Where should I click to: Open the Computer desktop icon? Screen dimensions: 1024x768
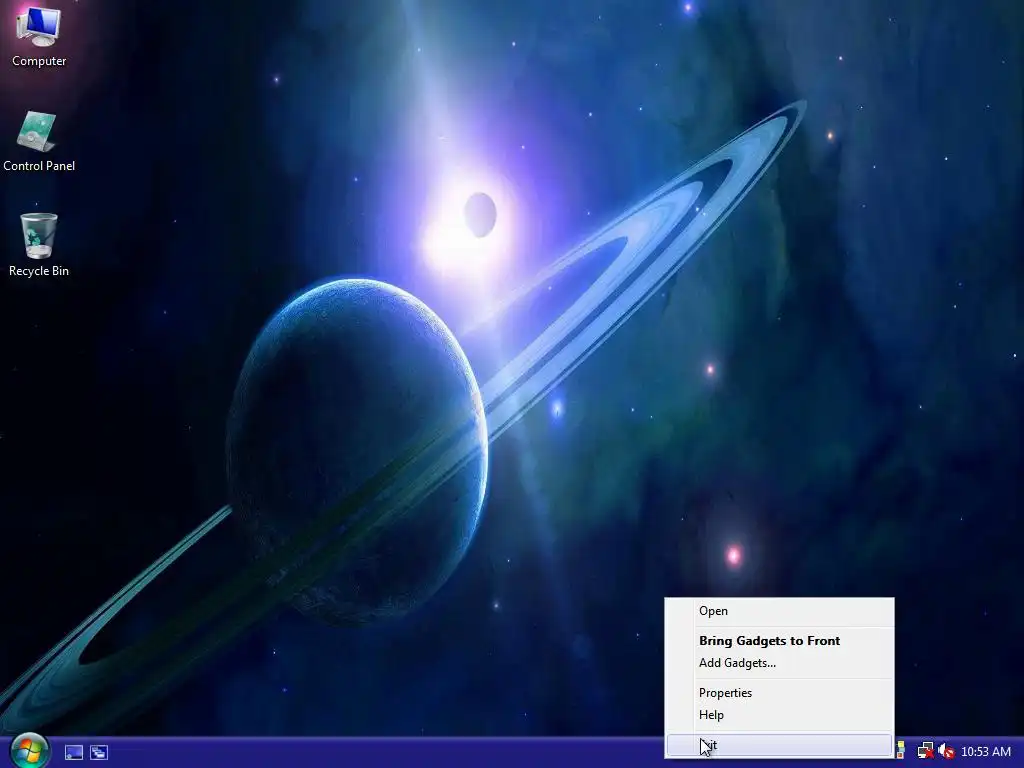pyautogui.click(x=39, y=36)
